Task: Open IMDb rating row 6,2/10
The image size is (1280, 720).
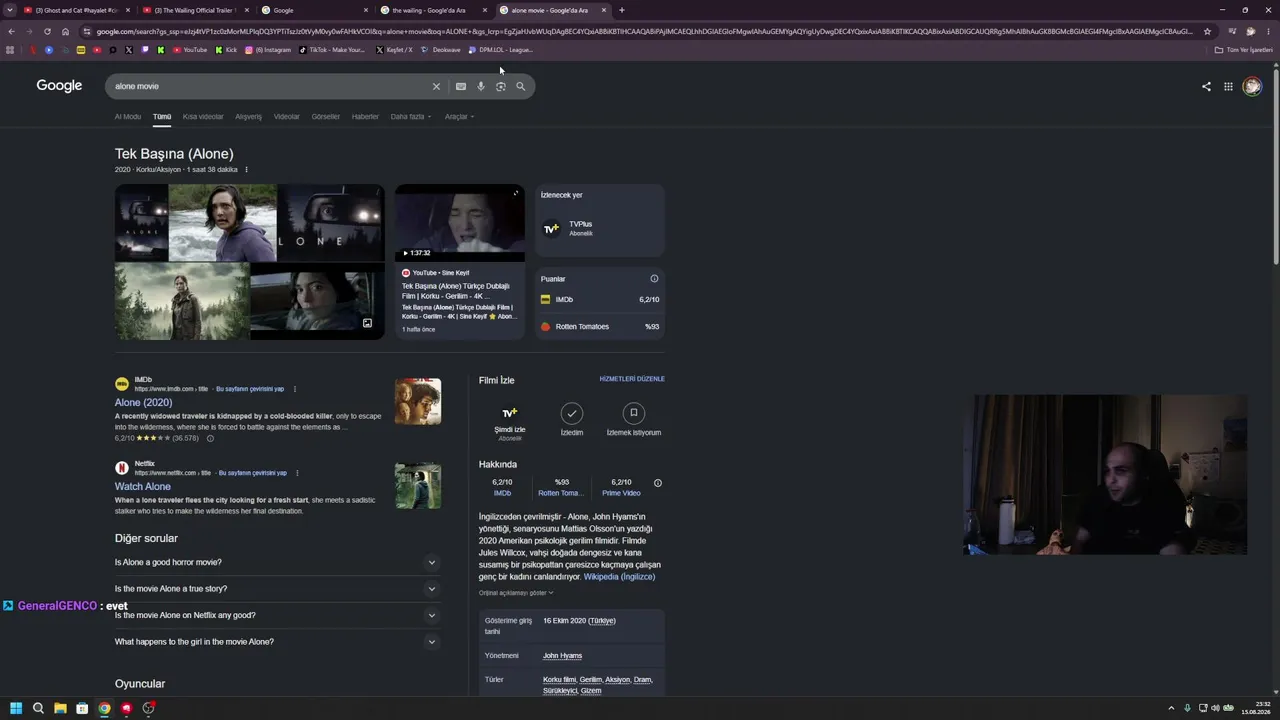Action: pos(600,299)
